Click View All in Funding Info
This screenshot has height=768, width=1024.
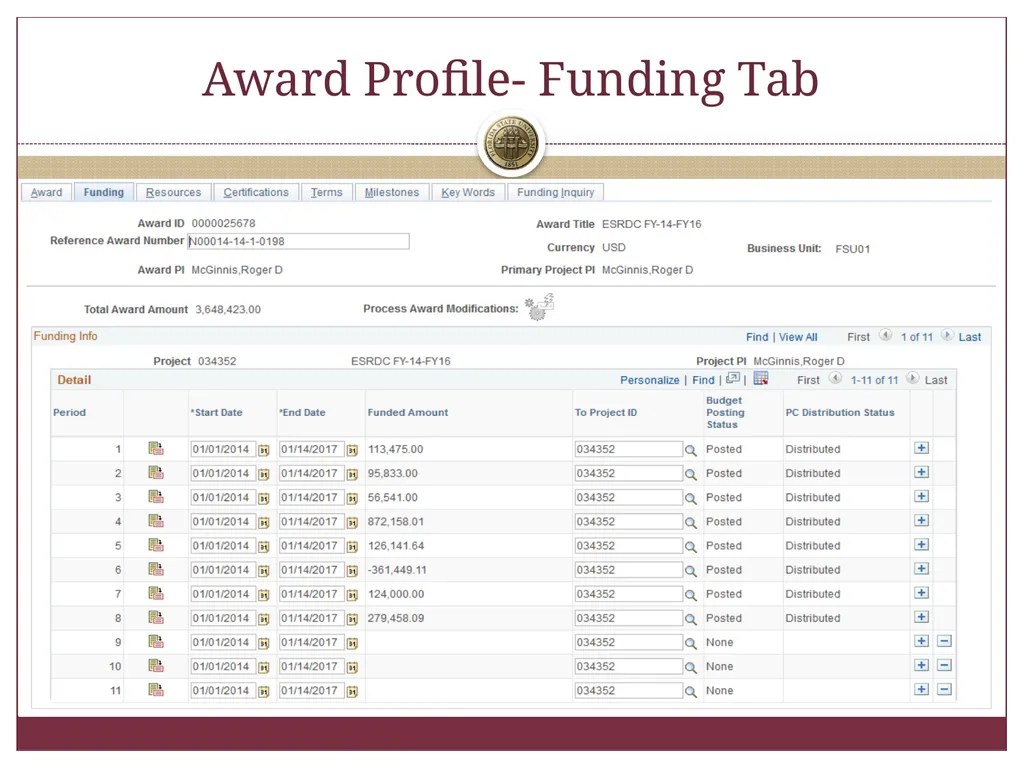click(798, 337)
